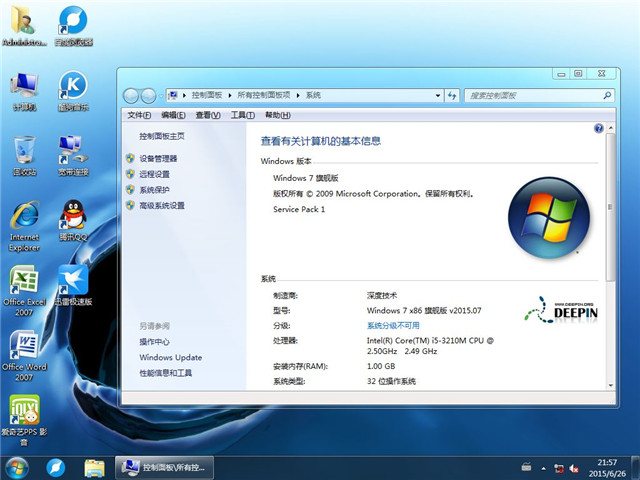
Task: Click the blue help question mark icon
Action: click(598, 129)
